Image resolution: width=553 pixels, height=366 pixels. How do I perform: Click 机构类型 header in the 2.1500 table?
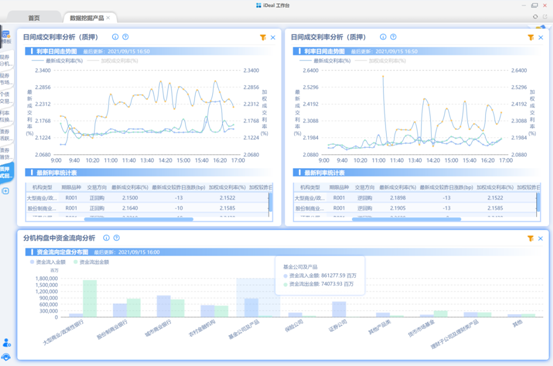tap(42, 187)
